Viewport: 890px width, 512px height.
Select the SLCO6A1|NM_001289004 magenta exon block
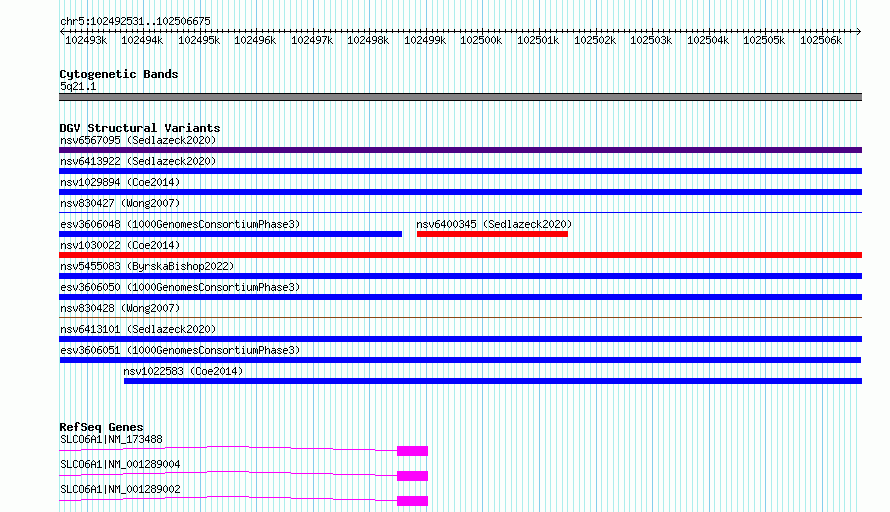coord(412,476)
